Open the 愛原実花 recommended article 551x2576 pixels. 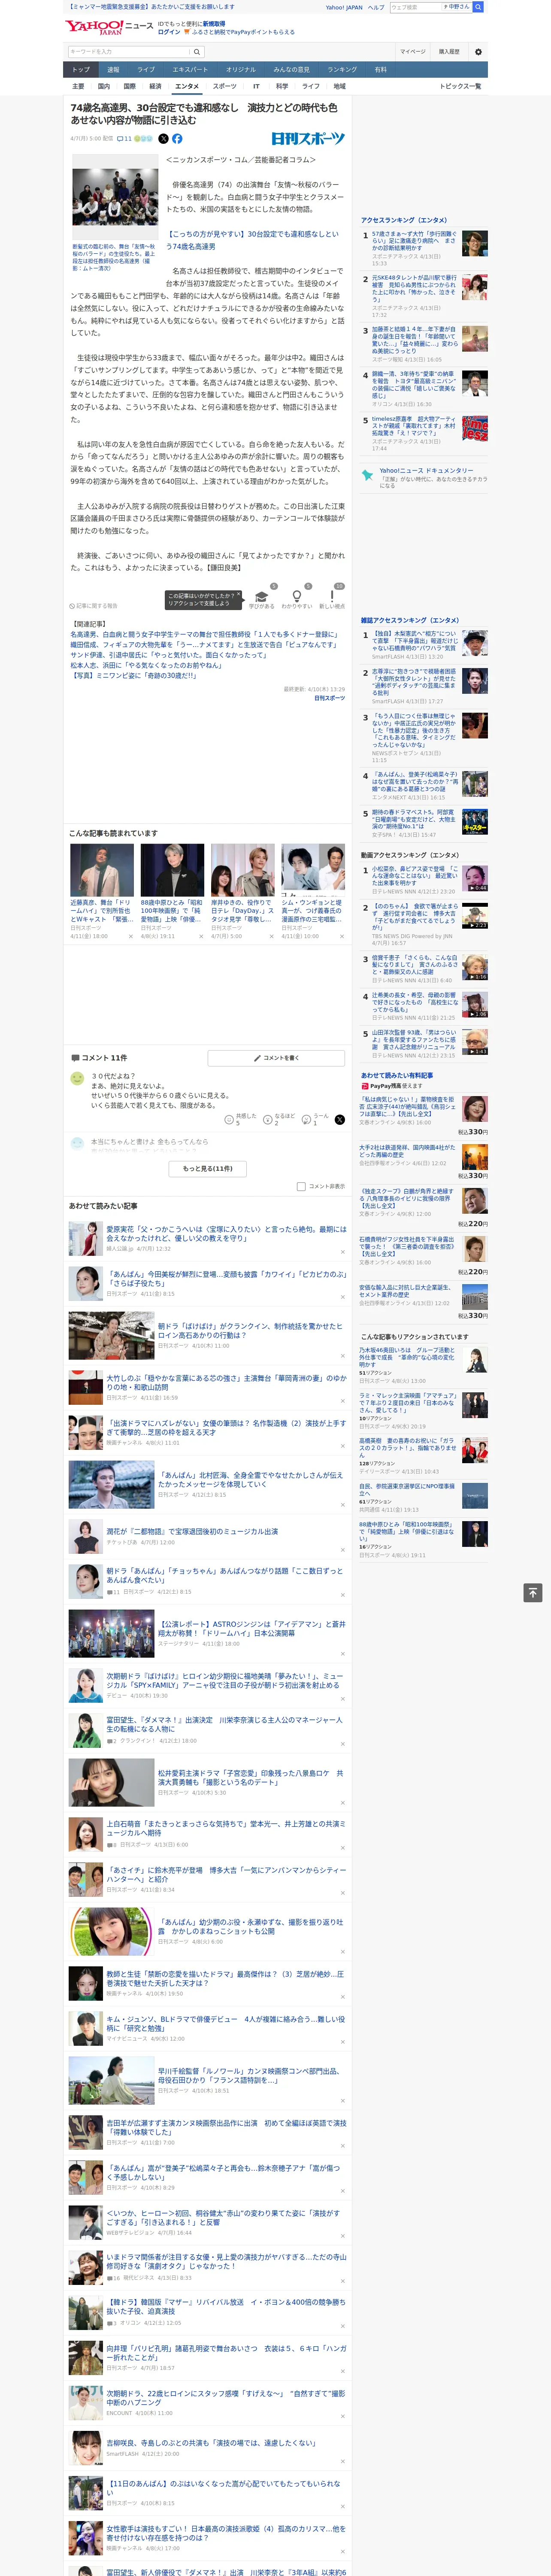click(226, 1233)
